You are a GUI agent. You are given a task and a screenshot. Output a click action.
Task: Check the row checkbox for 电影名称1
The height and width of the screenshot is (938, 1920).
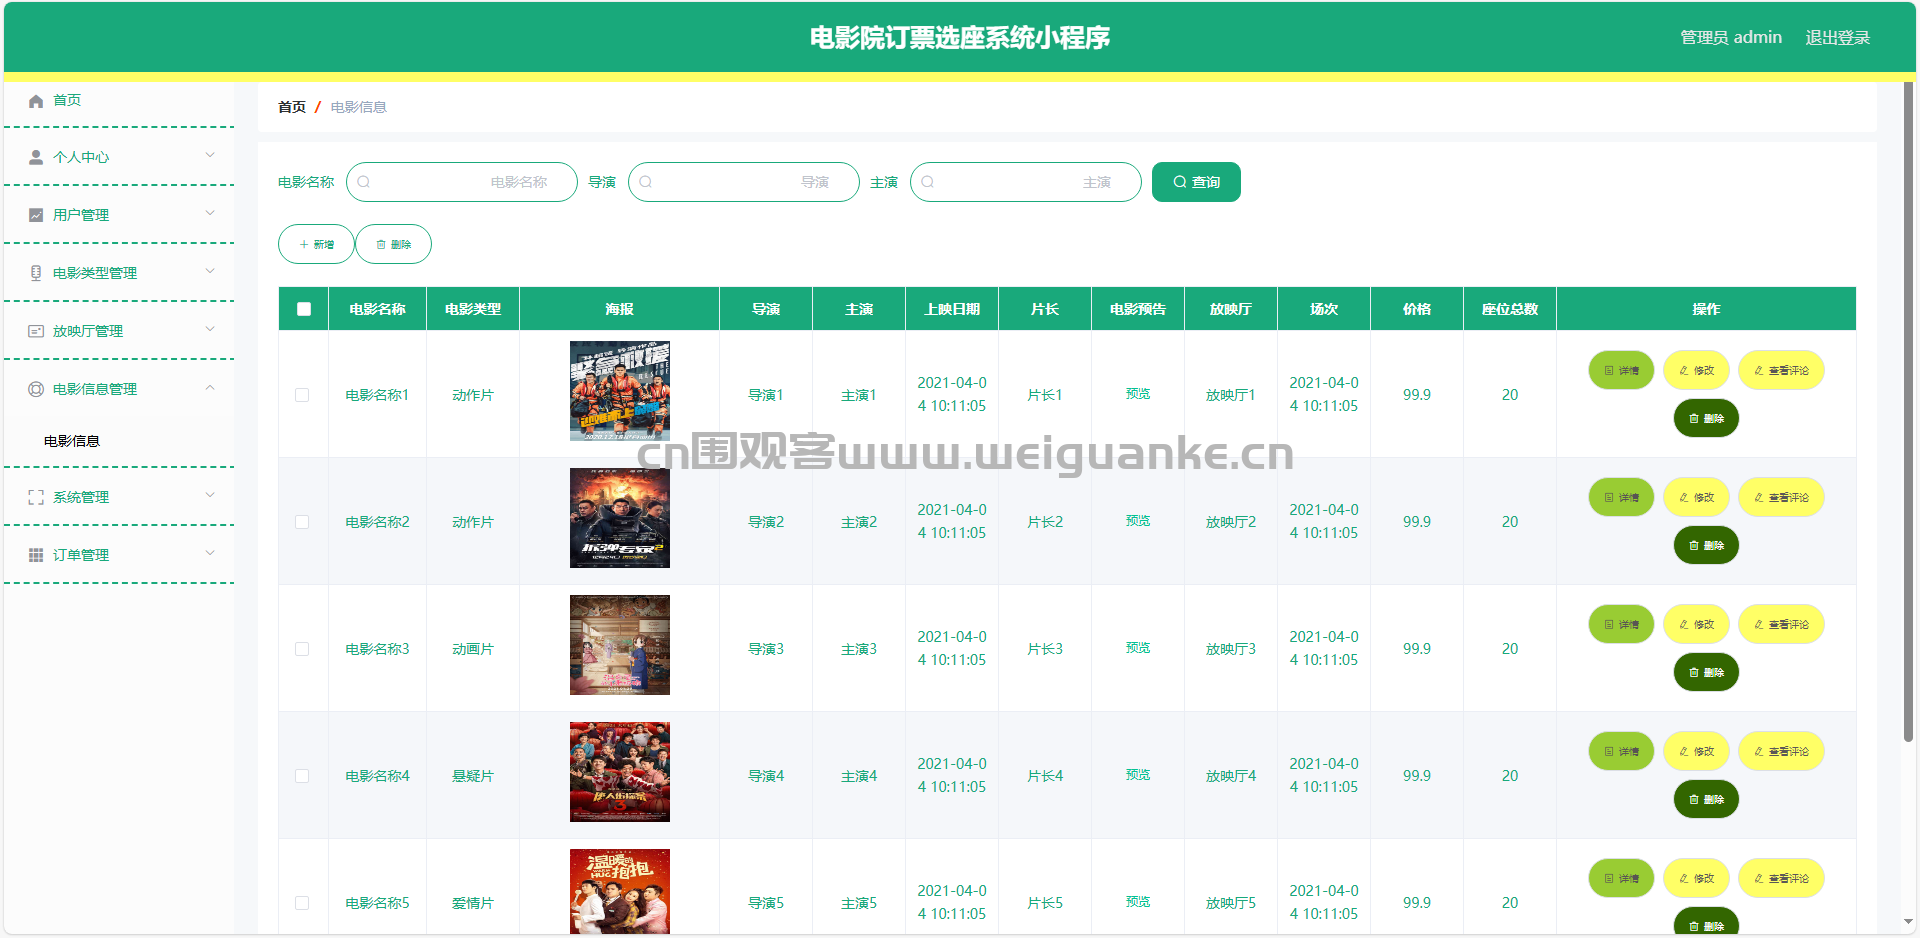tap(302, 395)
